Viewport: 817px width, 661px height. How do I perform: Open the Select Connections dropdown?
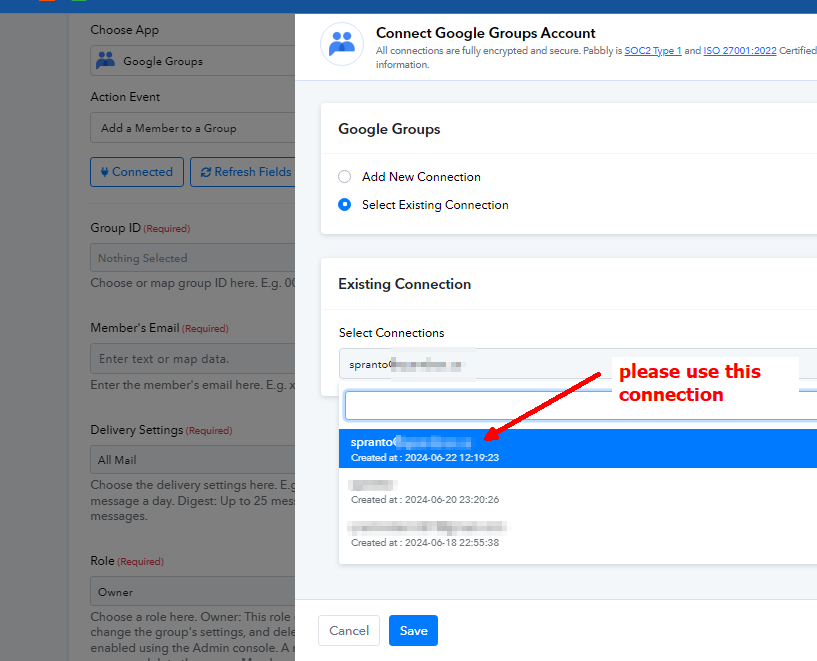point(577,364)
